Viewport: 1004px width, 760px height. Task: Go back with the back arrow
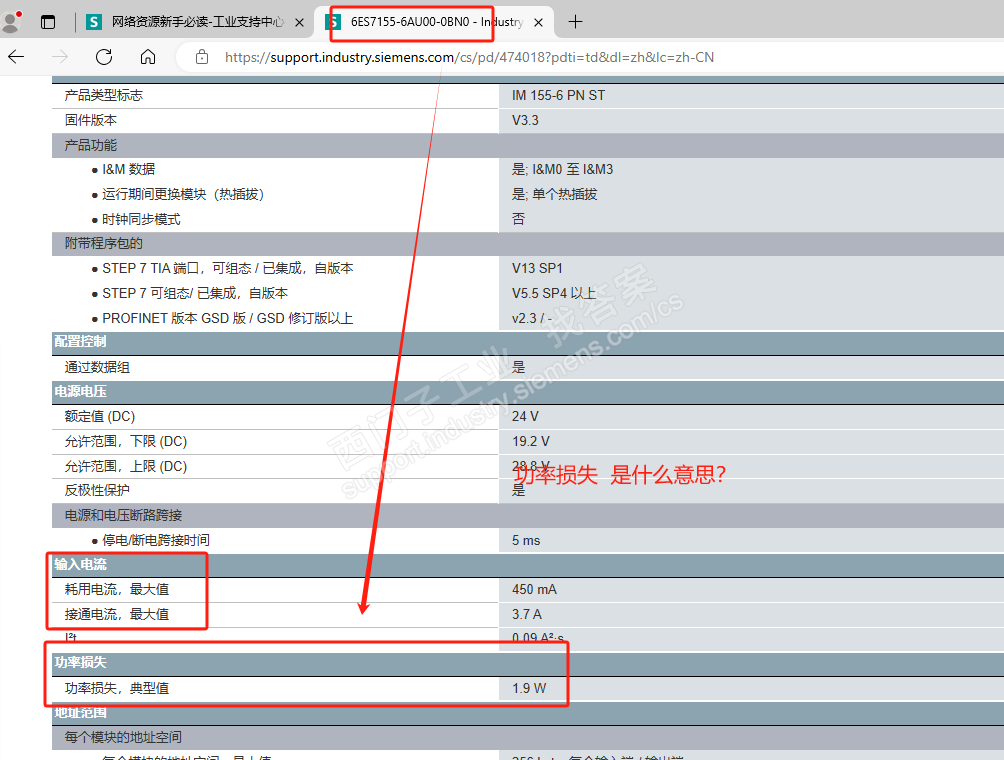tap(16, 57)
